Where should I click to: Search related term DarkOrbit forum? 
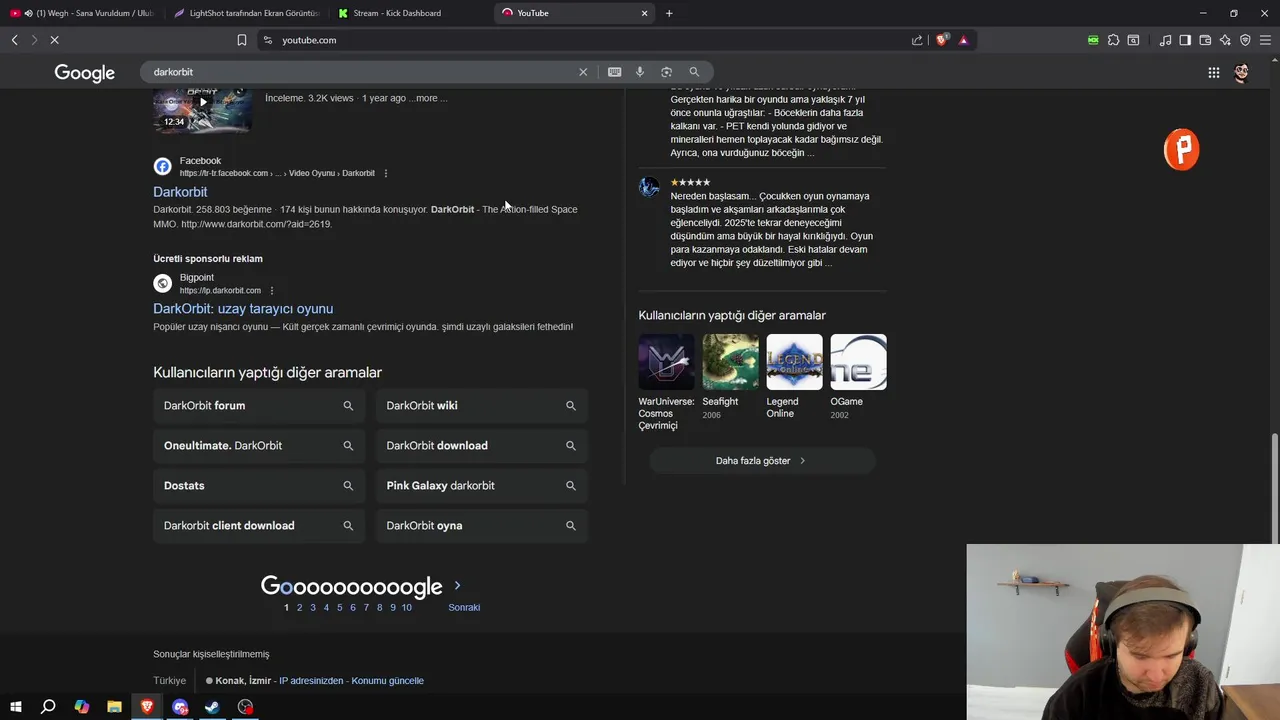coord(259,405)
